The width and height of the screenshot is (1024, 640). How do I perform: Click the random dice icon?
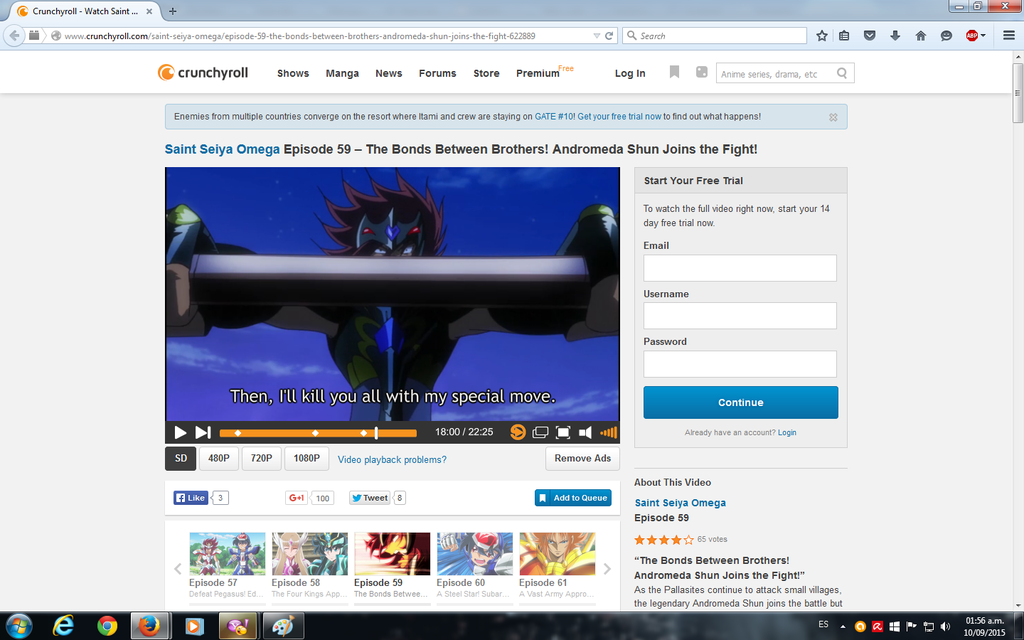(701, 72)
